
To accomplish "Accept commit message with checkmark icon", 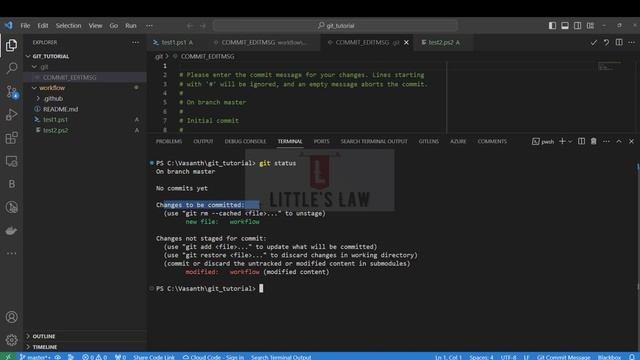I will tap(593, 42).
